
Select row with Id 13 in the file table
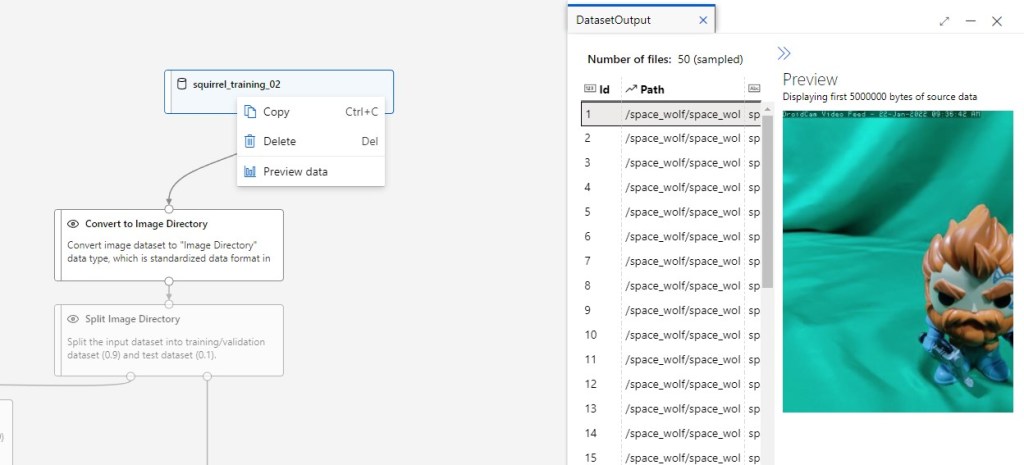tap(671, 409)
